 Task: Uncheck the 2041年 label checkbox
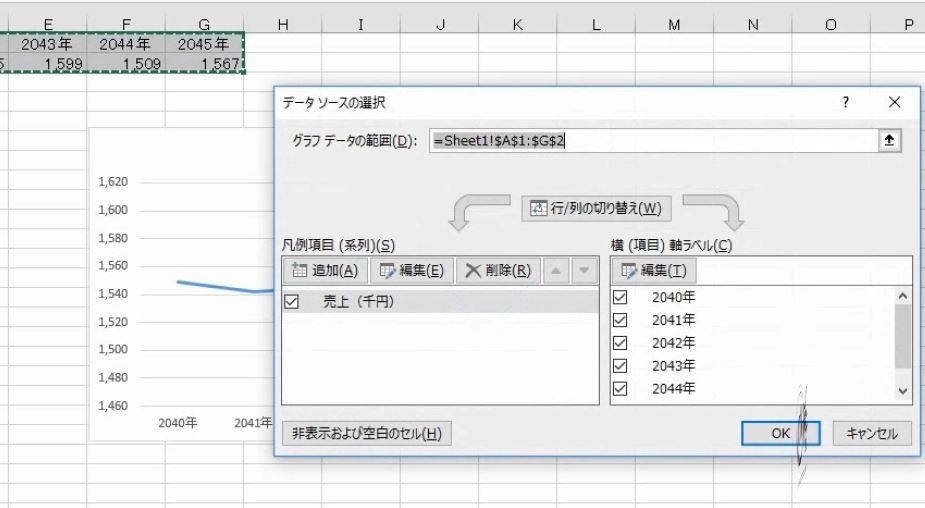coord(620,320)
